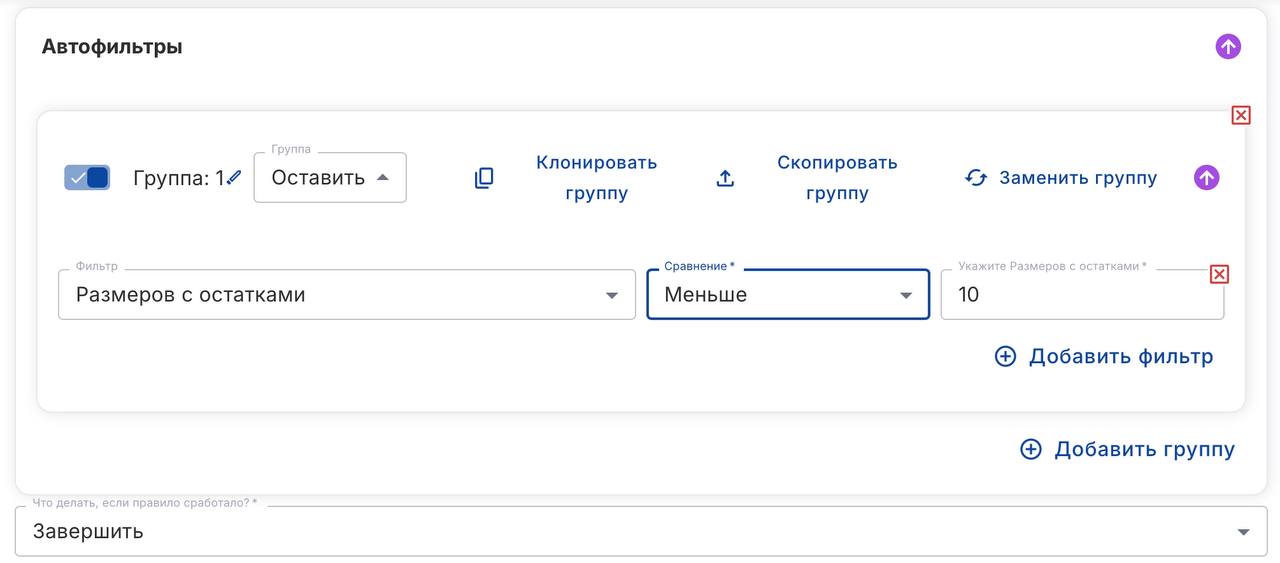Delete Group 1 using the red X
Image resolution: width=1280 pixels, height=563 pixels.
click(x=1240, y=116)
